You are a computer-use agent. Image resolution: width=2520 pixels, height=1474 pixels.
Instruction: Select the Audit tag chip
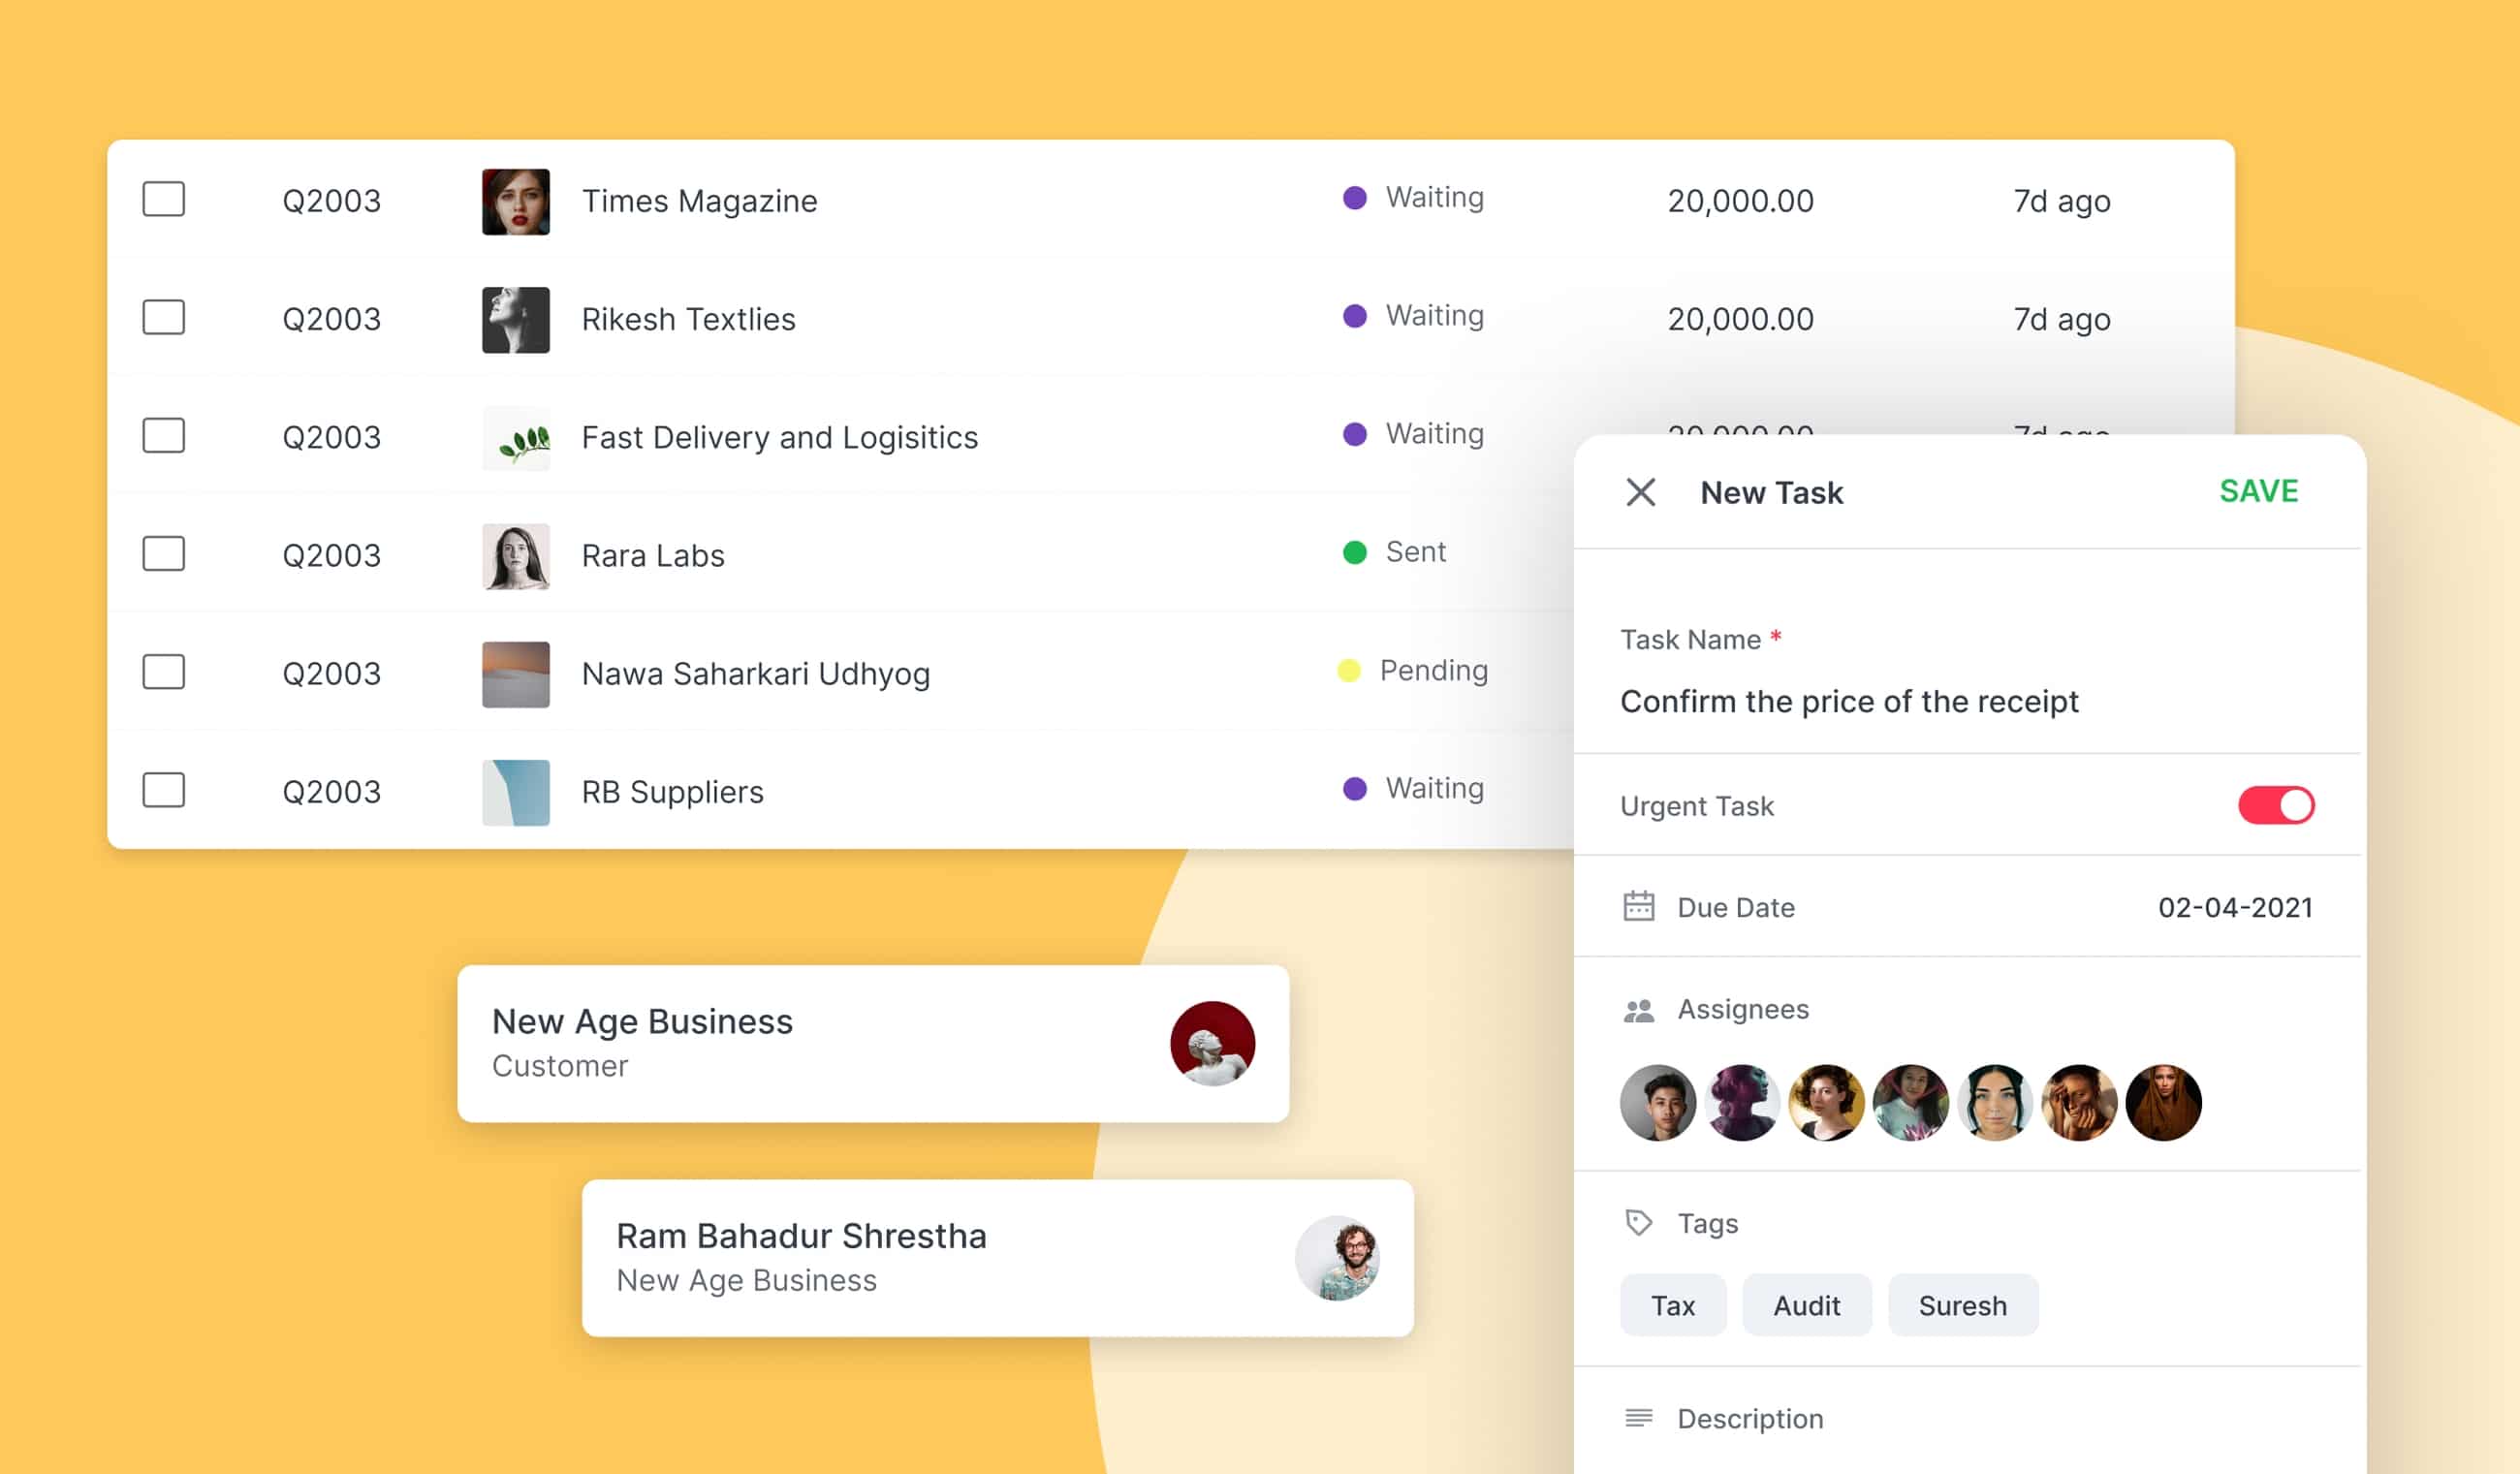(x=1806, y=1305)
